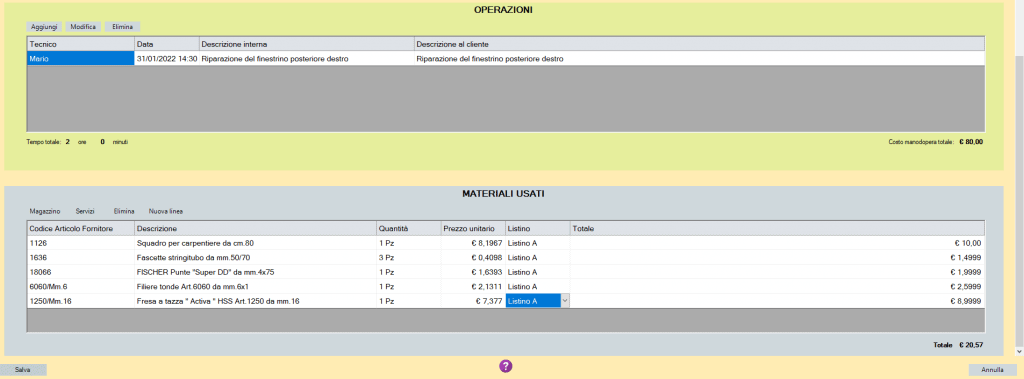Click Prezzo unitario column header

coord(473,228)
